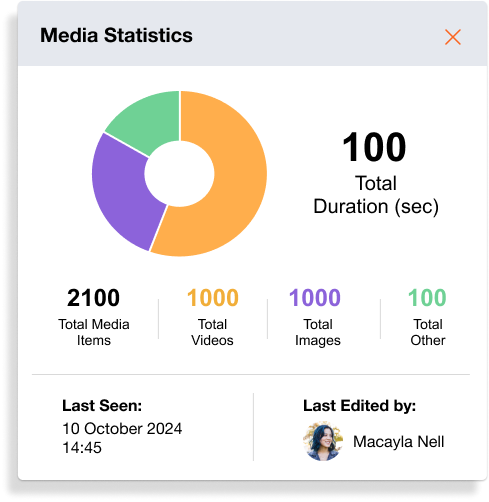This screenshot has height=502, width=489.
Task: Click the Total Videos label
Action: click(212, 332)
